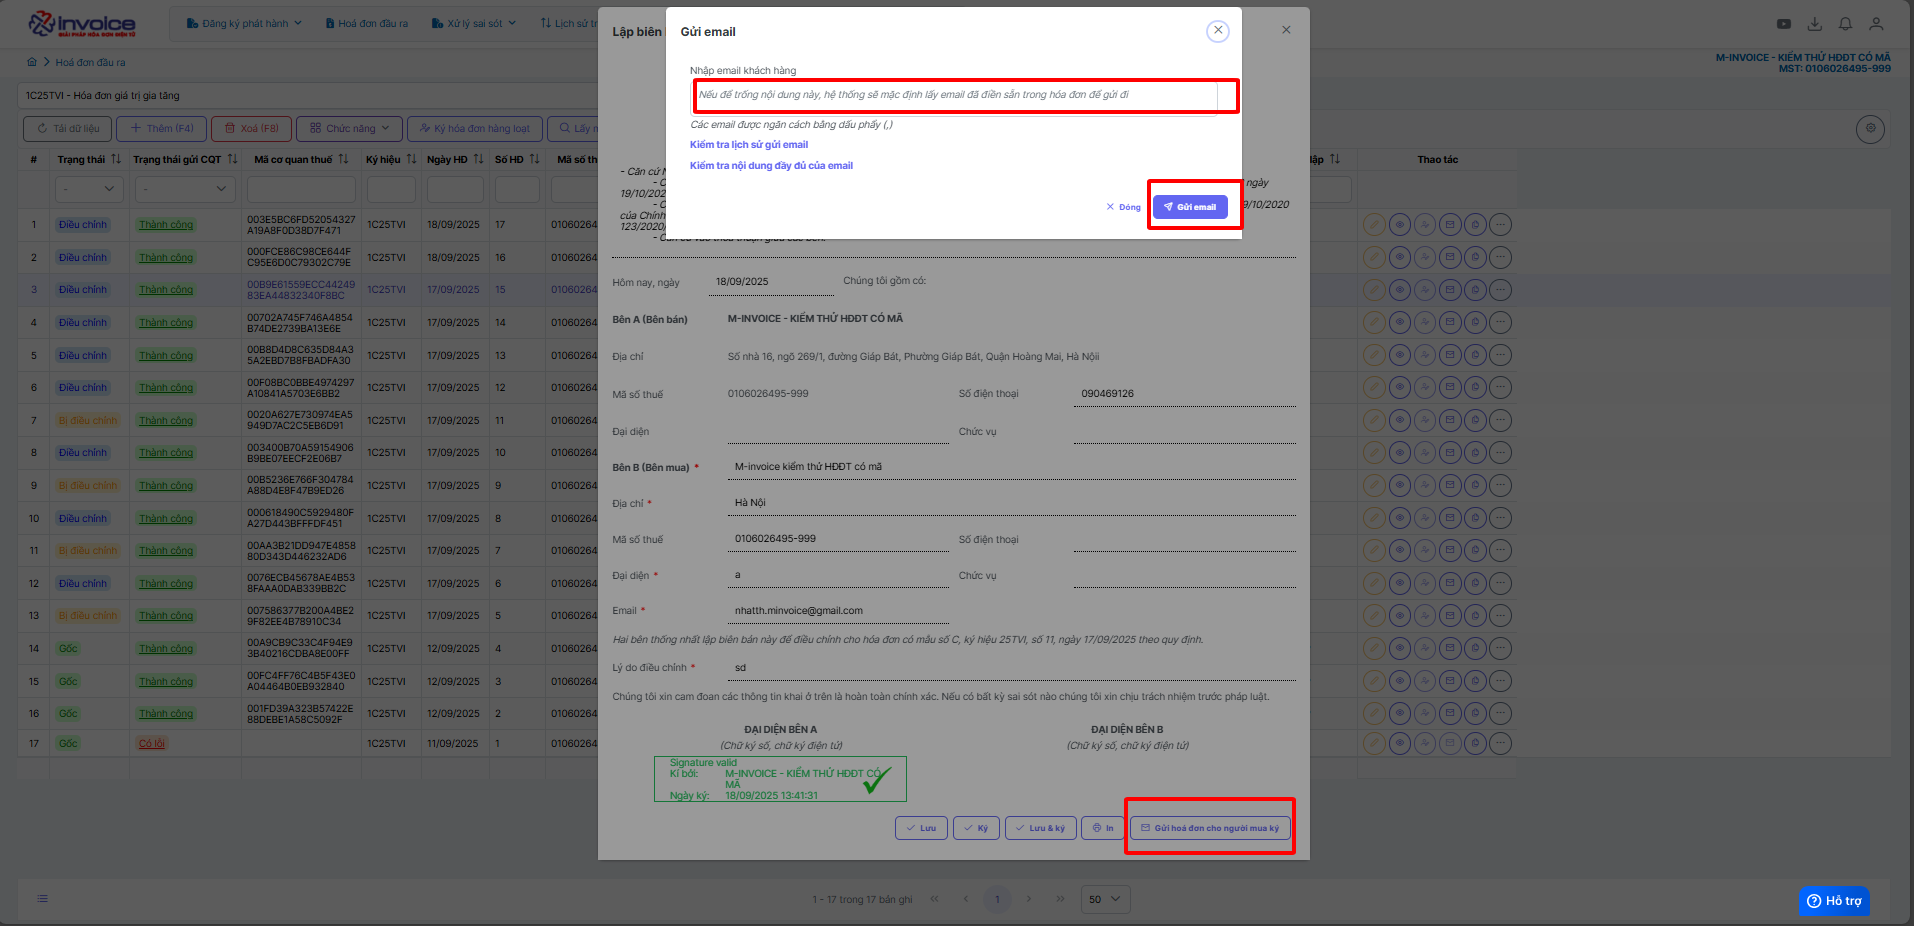Click the view eye icon in row 2

point(1400,258)
